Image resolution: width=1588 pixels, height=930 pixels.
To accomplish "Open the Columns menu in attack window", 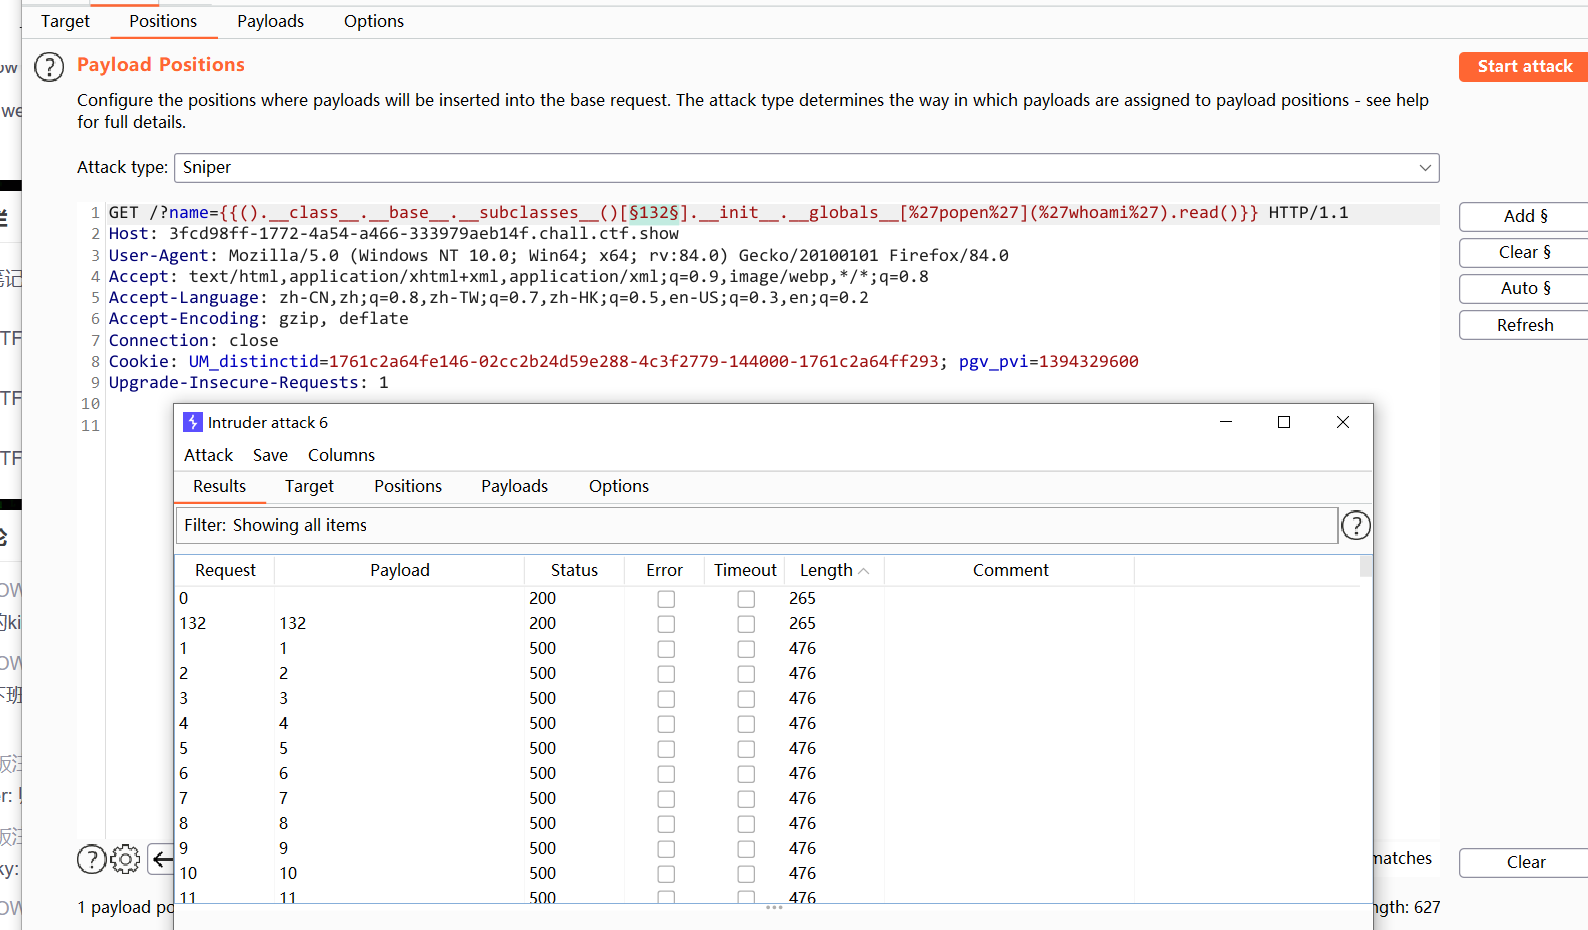I will click(x=341, y=455).
